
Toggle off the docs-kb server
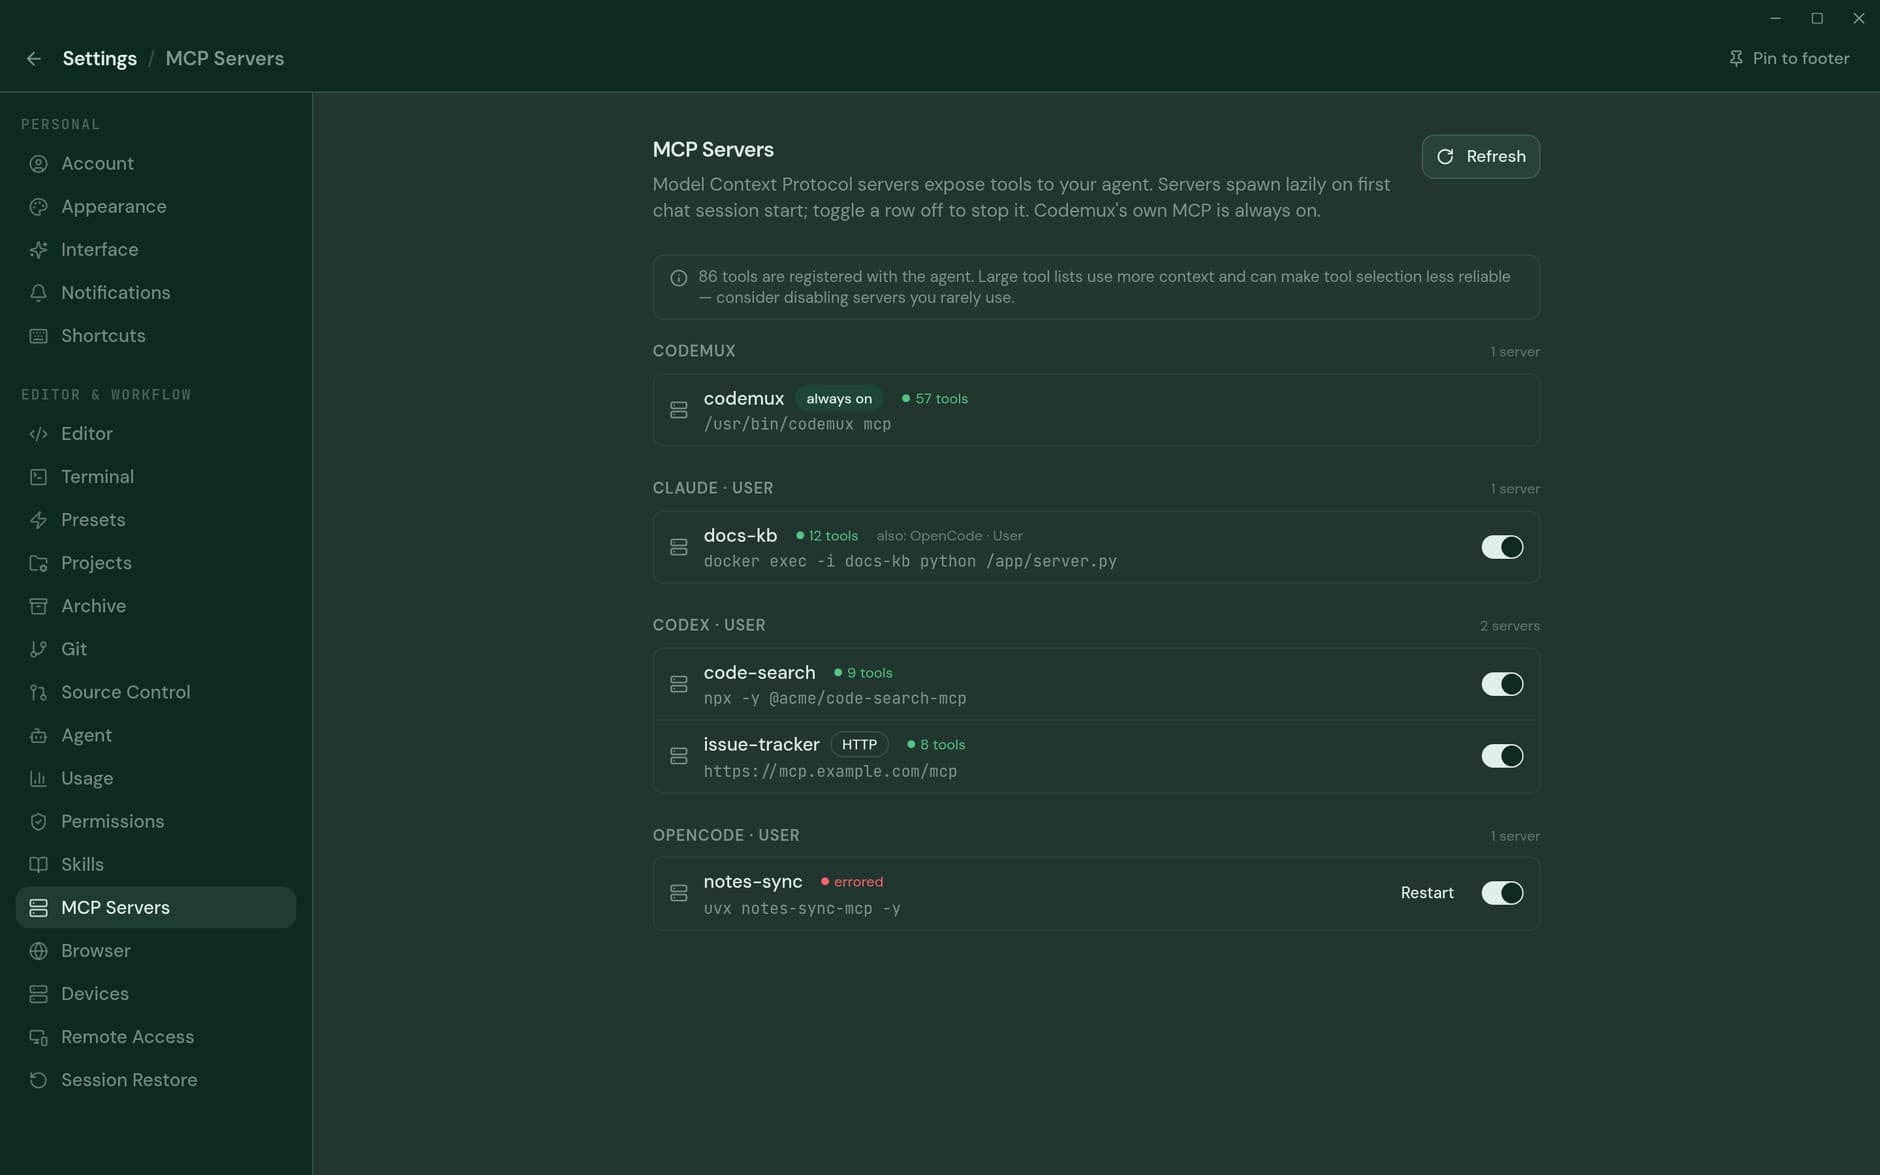[1502, 547]
